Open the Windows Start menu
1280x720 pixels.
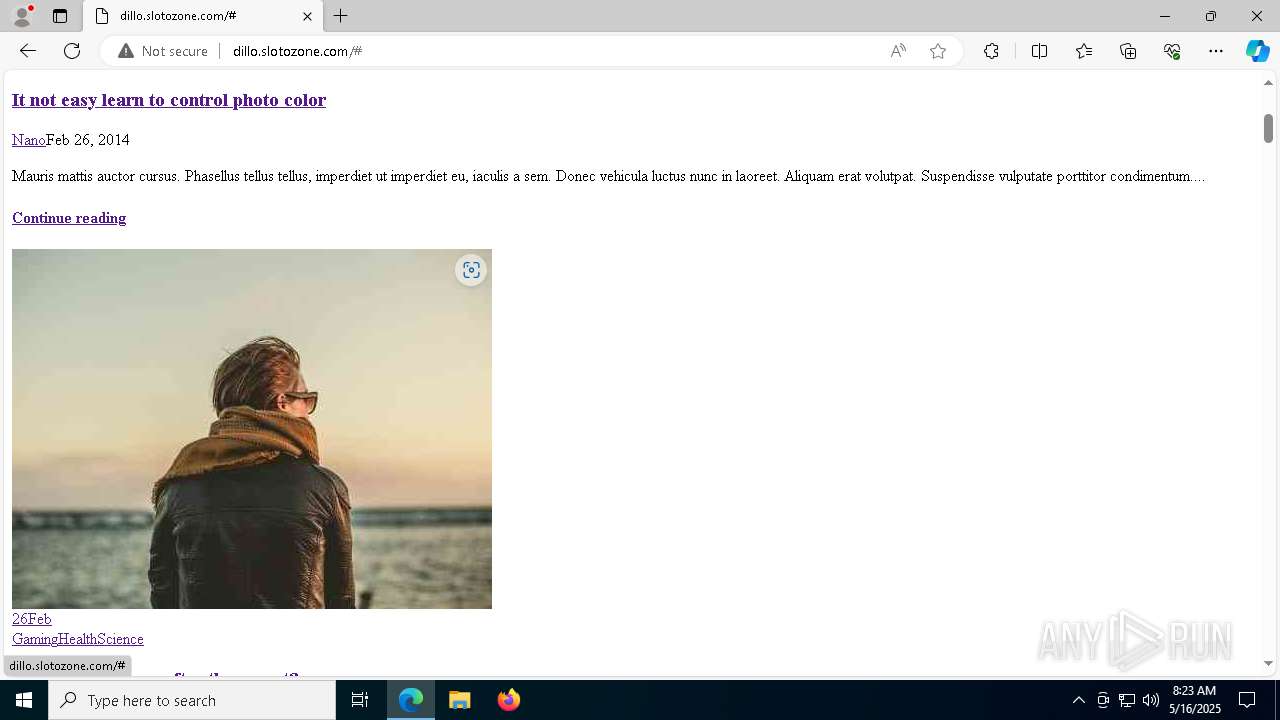click(24, 700)
